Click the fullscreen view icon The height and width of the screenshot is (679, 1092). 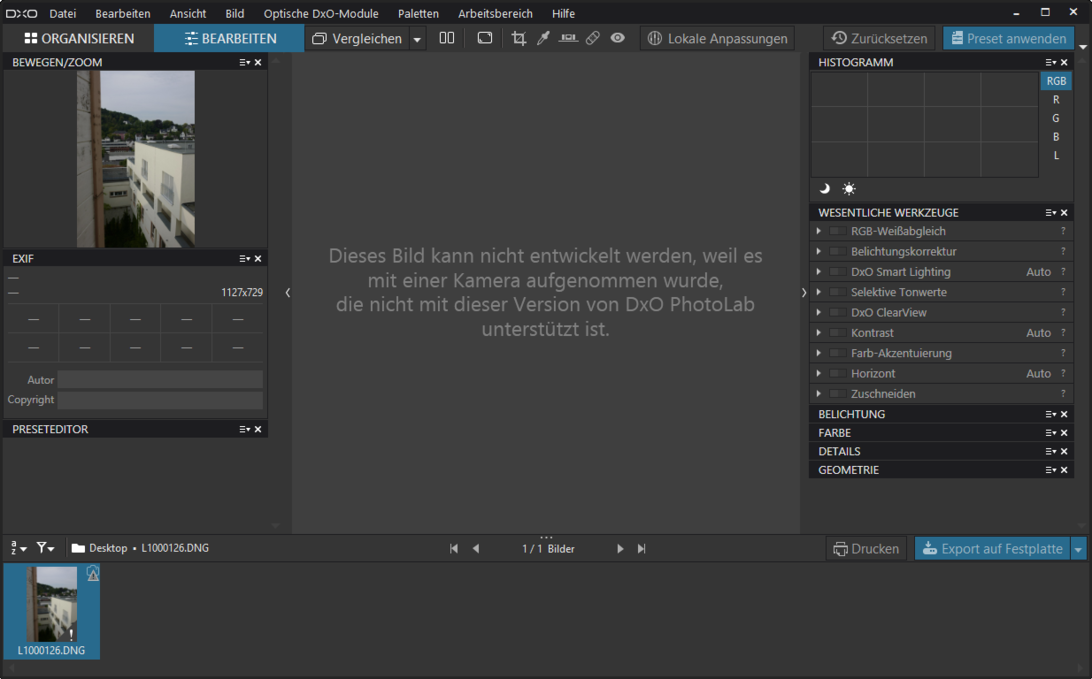(485, 38)
